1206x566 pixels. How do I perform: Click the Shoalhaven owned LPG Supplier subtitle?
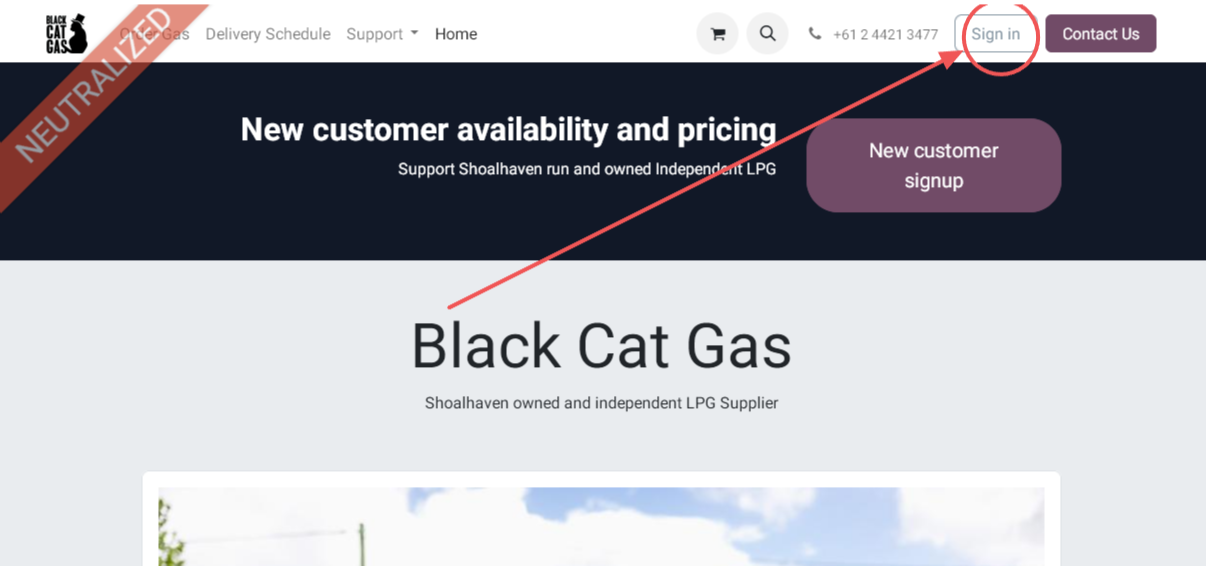click(601, 403)
